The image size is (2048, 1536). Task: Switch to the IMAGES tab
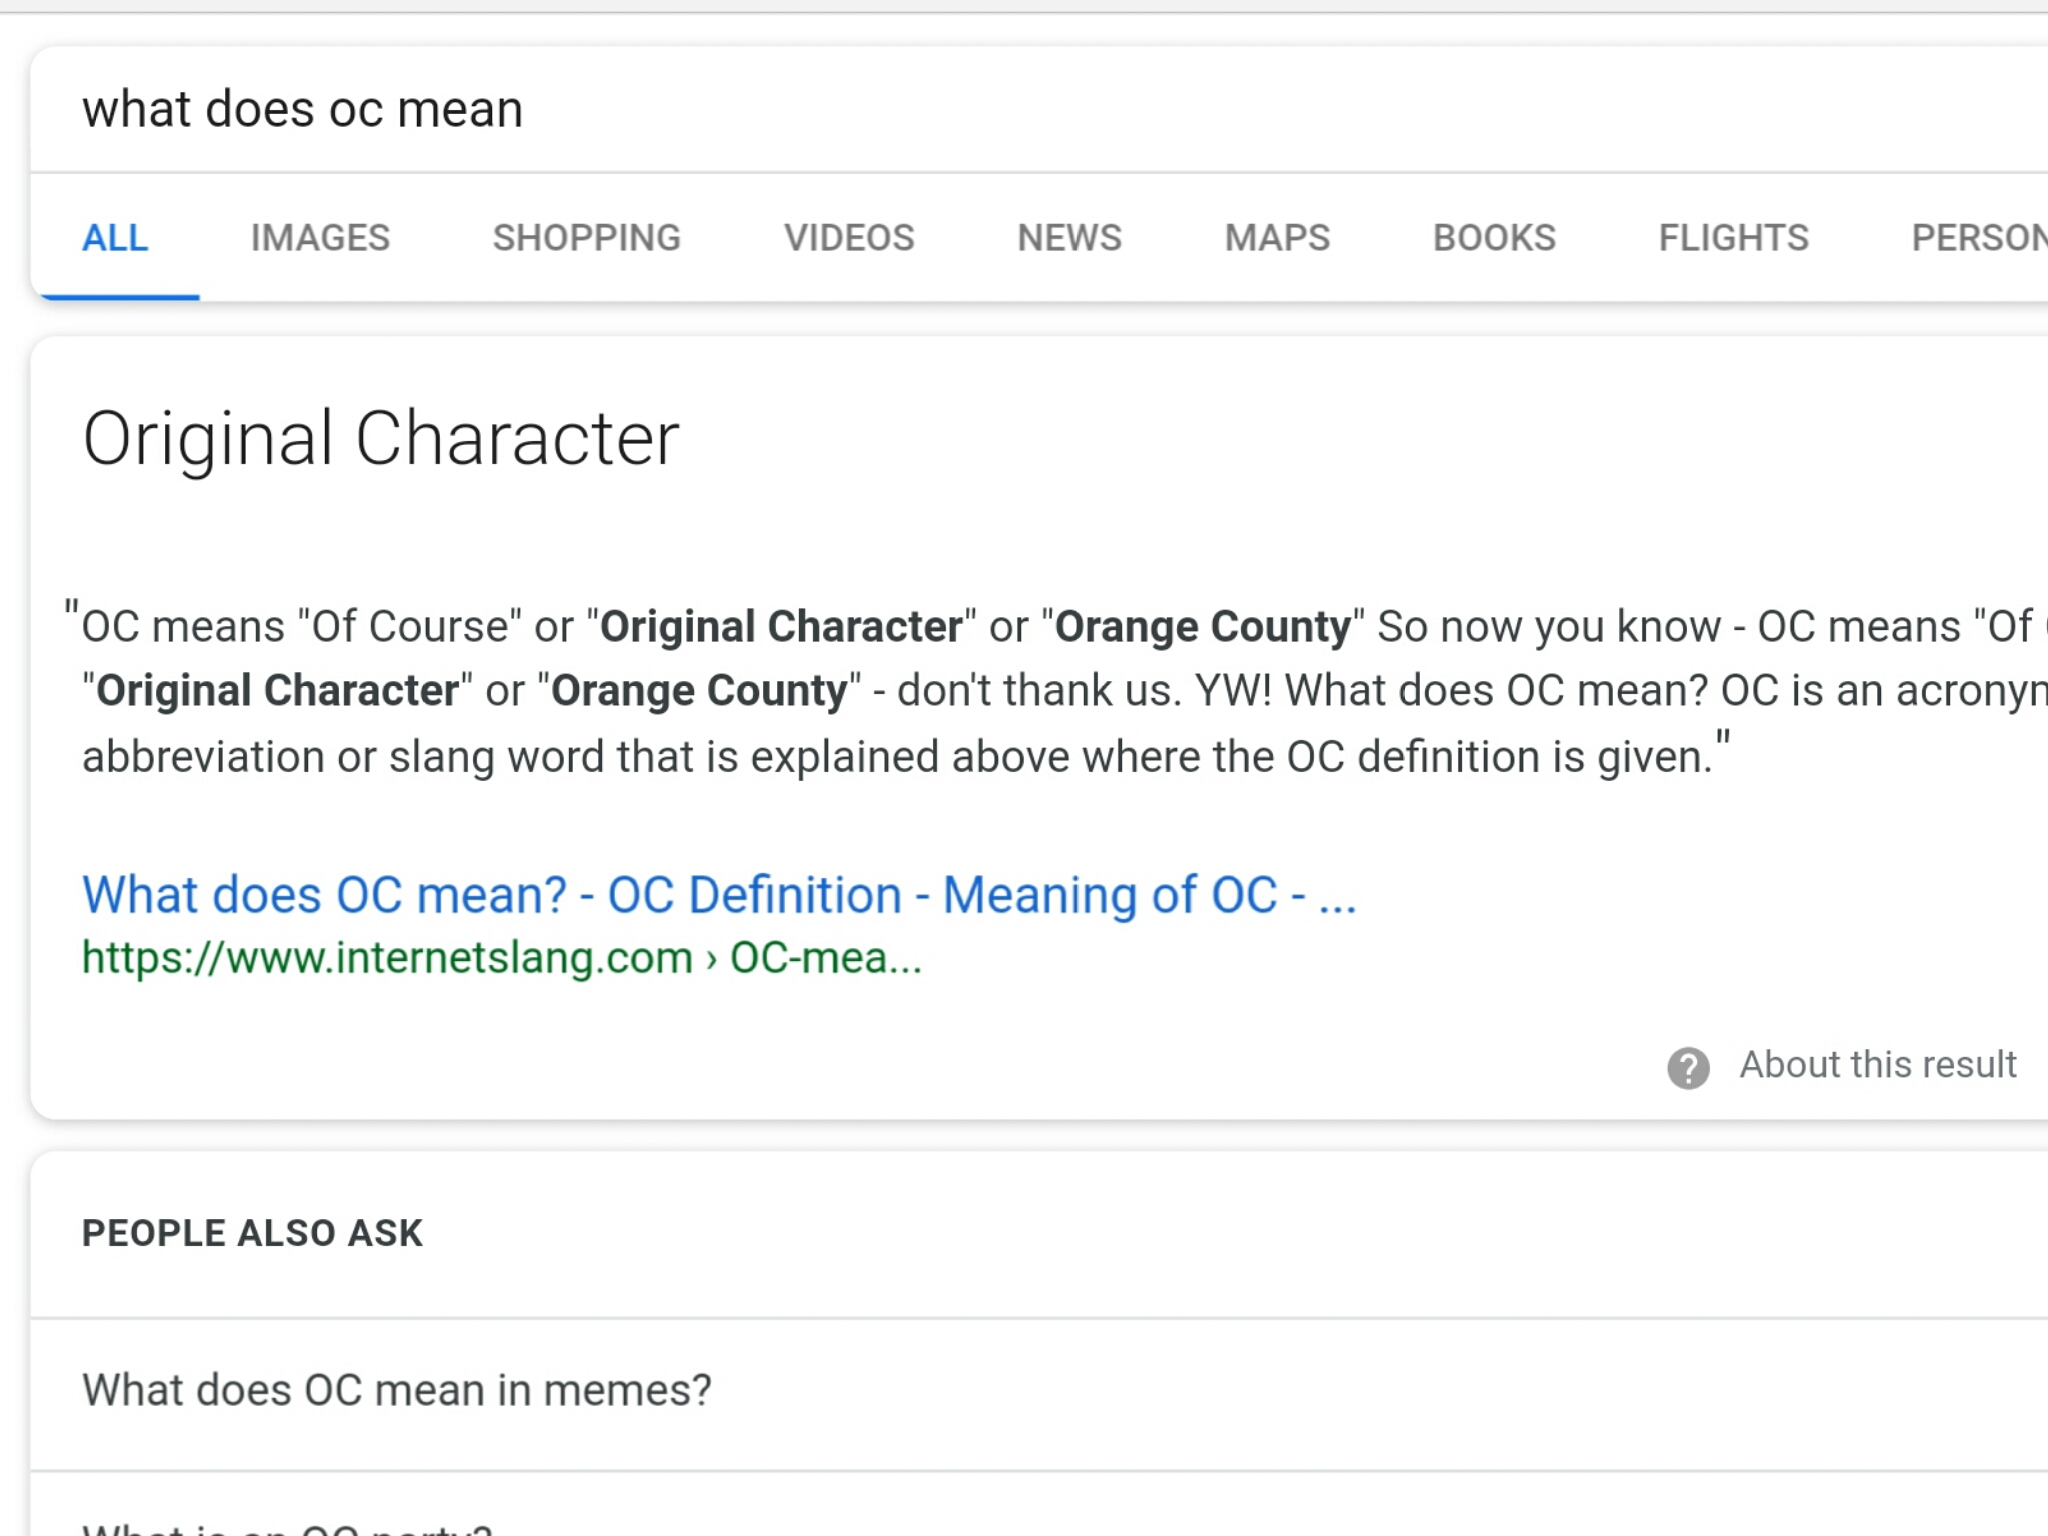pos(320,238)
